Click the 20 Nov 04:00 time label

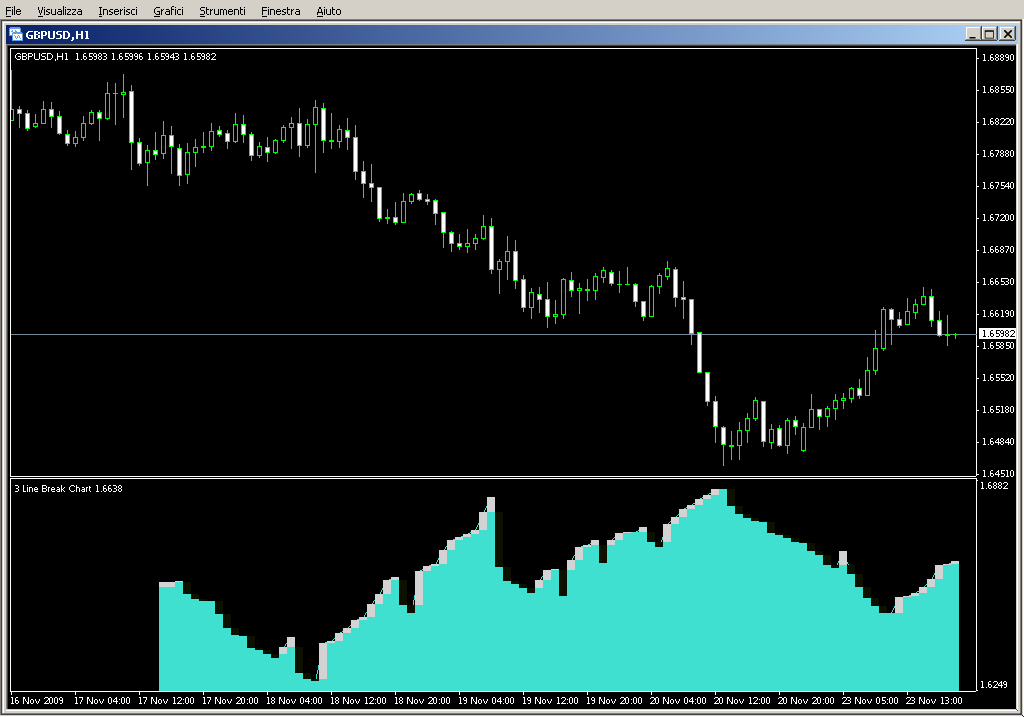click(x=678, y=701)
